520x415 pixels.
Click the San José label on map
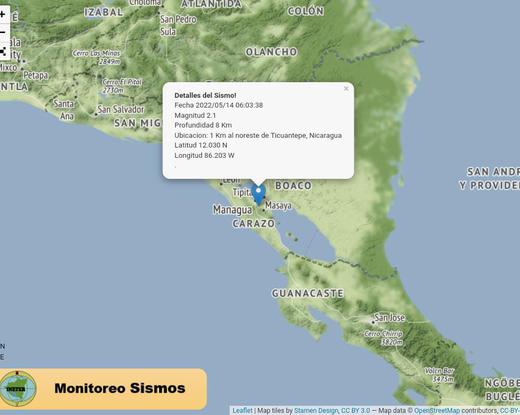click(389, 318)
